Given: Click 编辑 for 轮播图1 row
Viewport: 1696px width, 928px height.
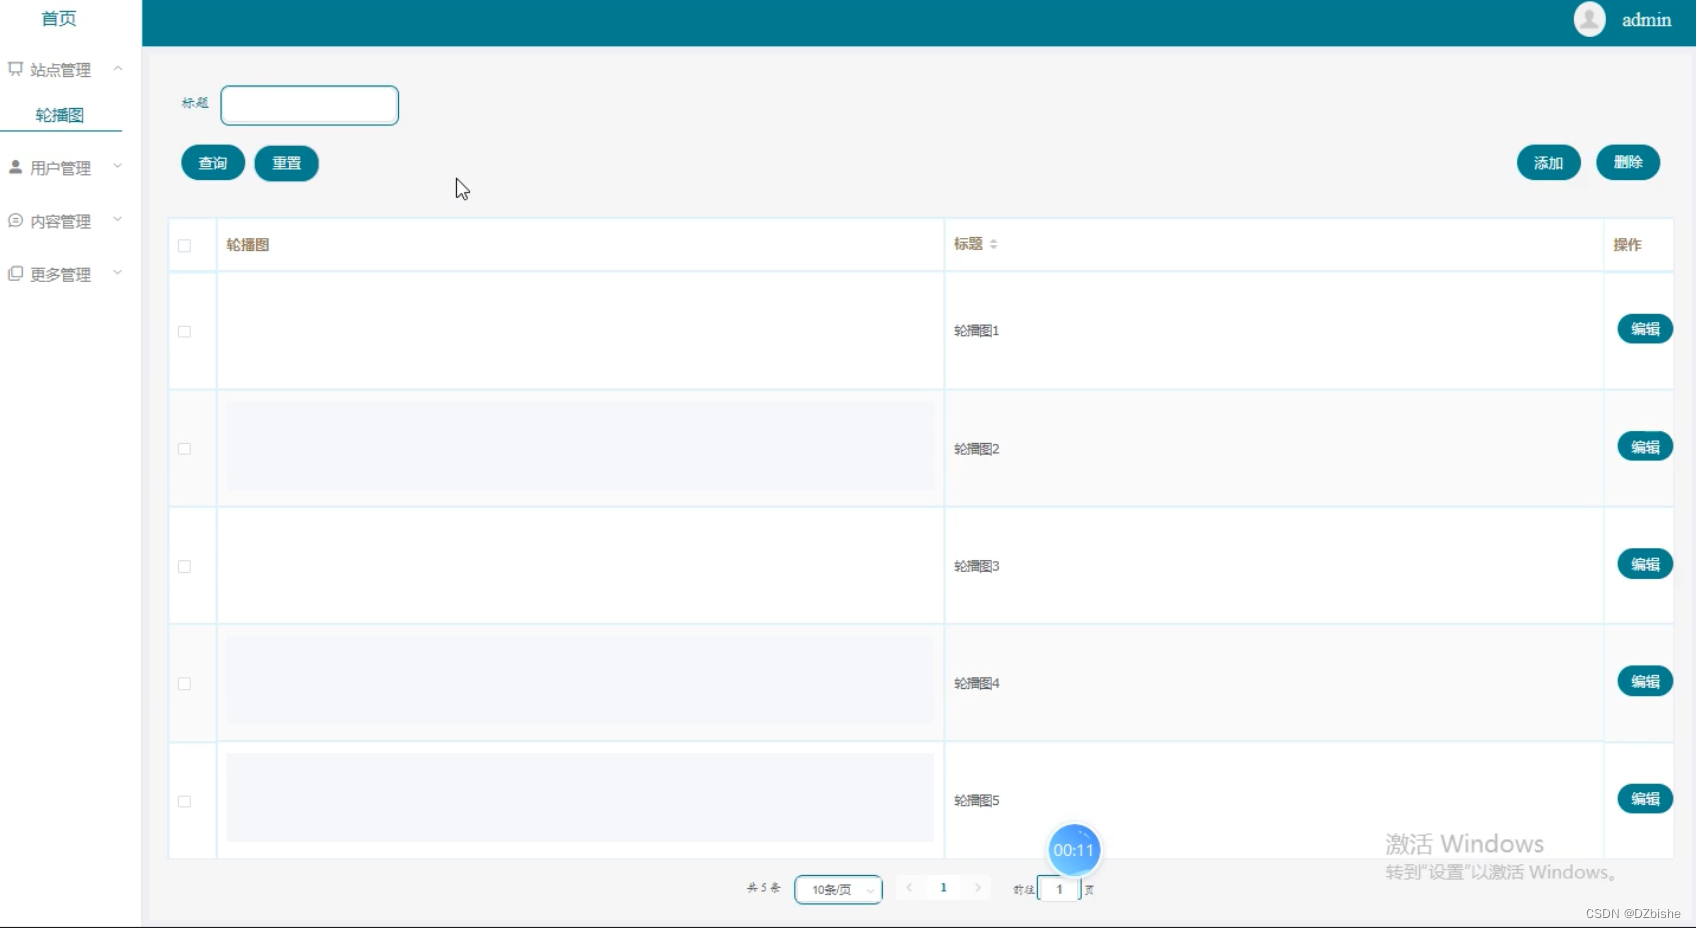Looking at the screenshot, I should (1645, 329).
